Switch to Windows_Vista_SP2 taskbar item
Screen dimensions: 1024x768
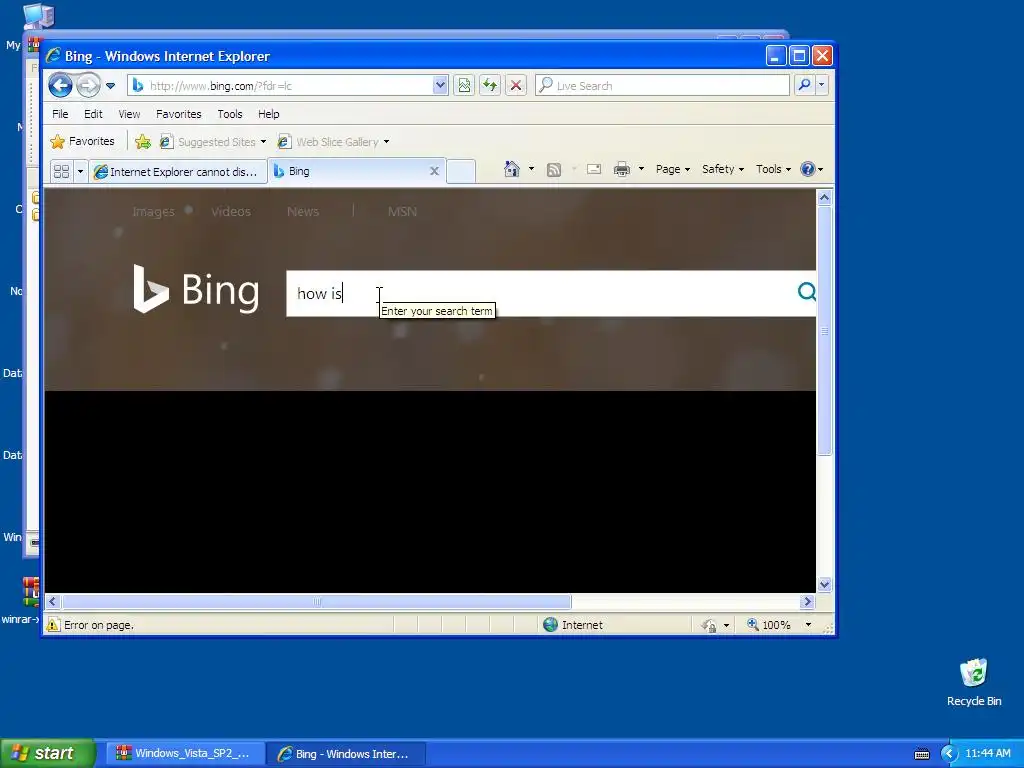click(x=184, y=754)
